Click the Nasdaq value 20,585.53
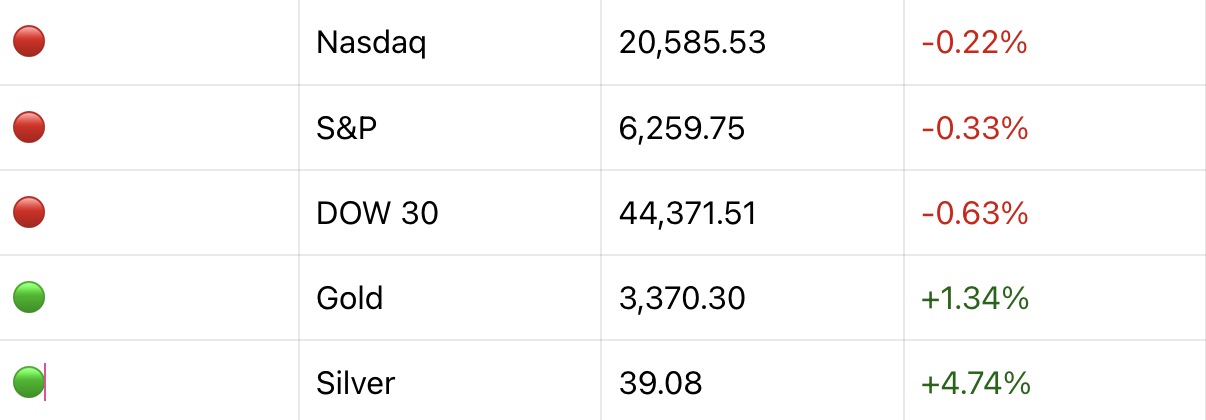 pyautogui.click(x=692, y=43)
